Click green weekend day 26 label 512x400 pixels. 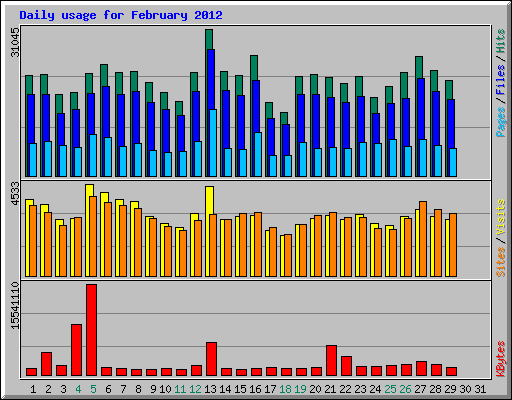coord(405,389)
